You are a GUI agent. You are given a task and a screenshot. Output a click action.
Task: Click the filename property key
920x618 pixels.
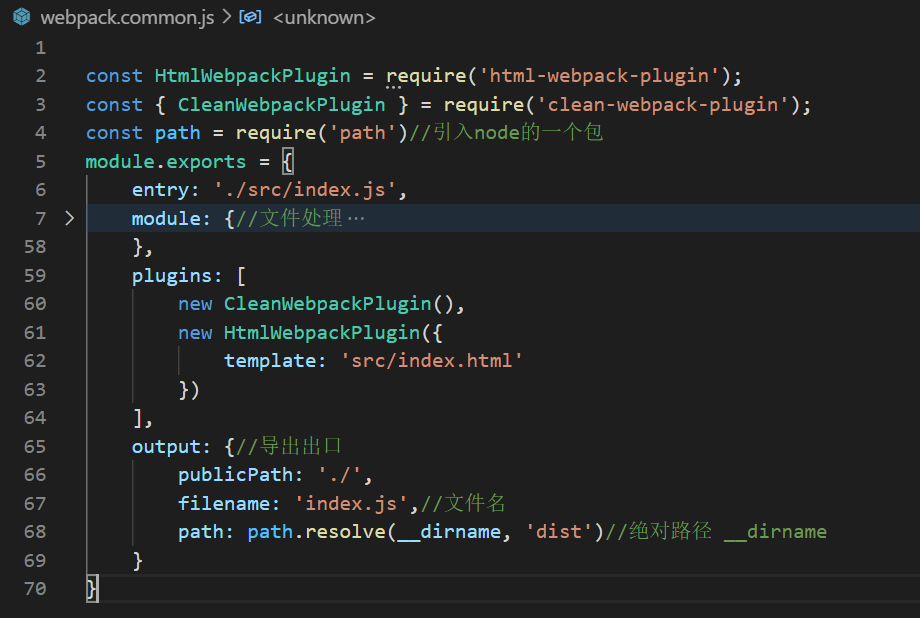[223, 504]
